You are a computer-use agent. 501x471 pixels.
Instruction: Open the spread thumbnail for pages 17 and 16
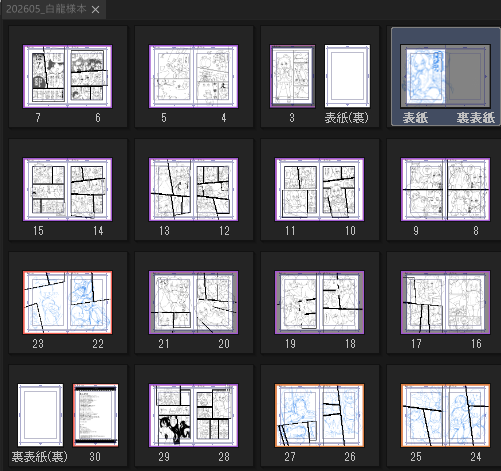click(445, 302)
